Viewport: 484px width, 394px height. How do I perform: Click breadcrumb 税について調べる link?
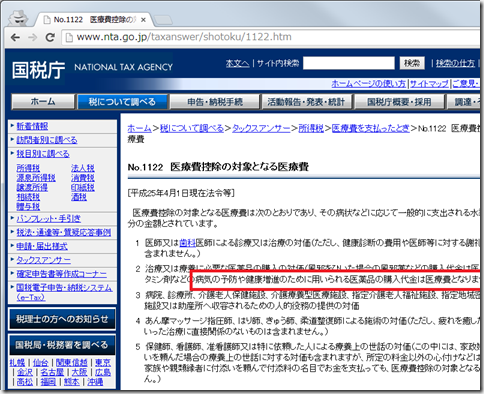click(192, 128)
